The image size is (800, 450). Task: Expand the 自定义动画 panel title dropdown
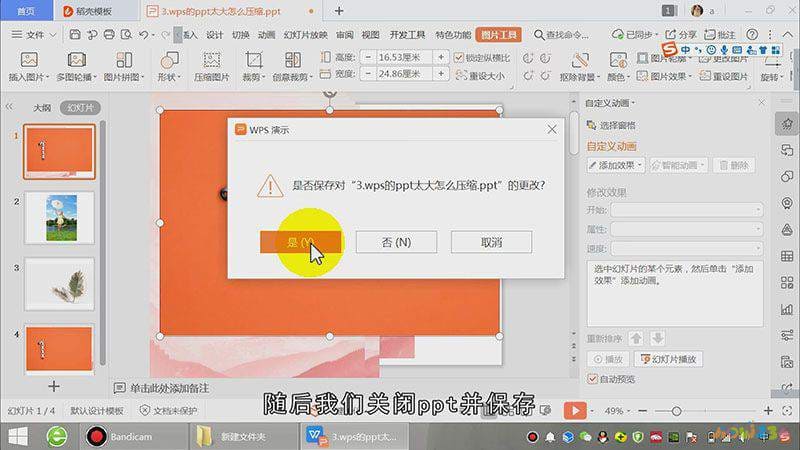[x=610, y=104]
